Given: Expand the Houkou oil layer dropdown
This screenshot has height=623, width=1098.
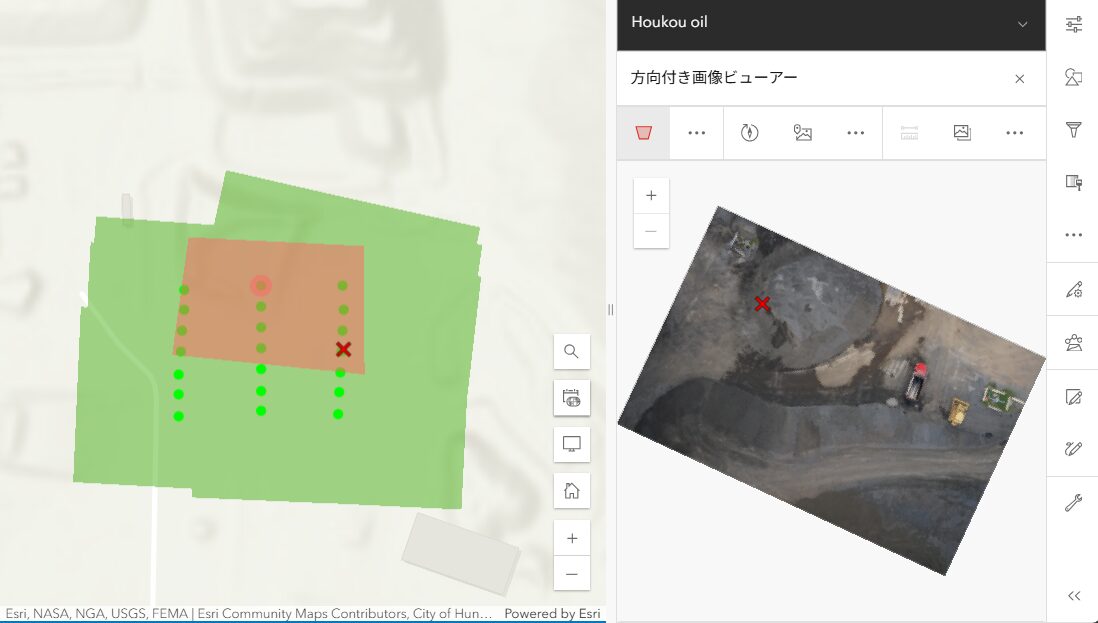Looking at the screenshot, I should click(x=1022, y=24).
